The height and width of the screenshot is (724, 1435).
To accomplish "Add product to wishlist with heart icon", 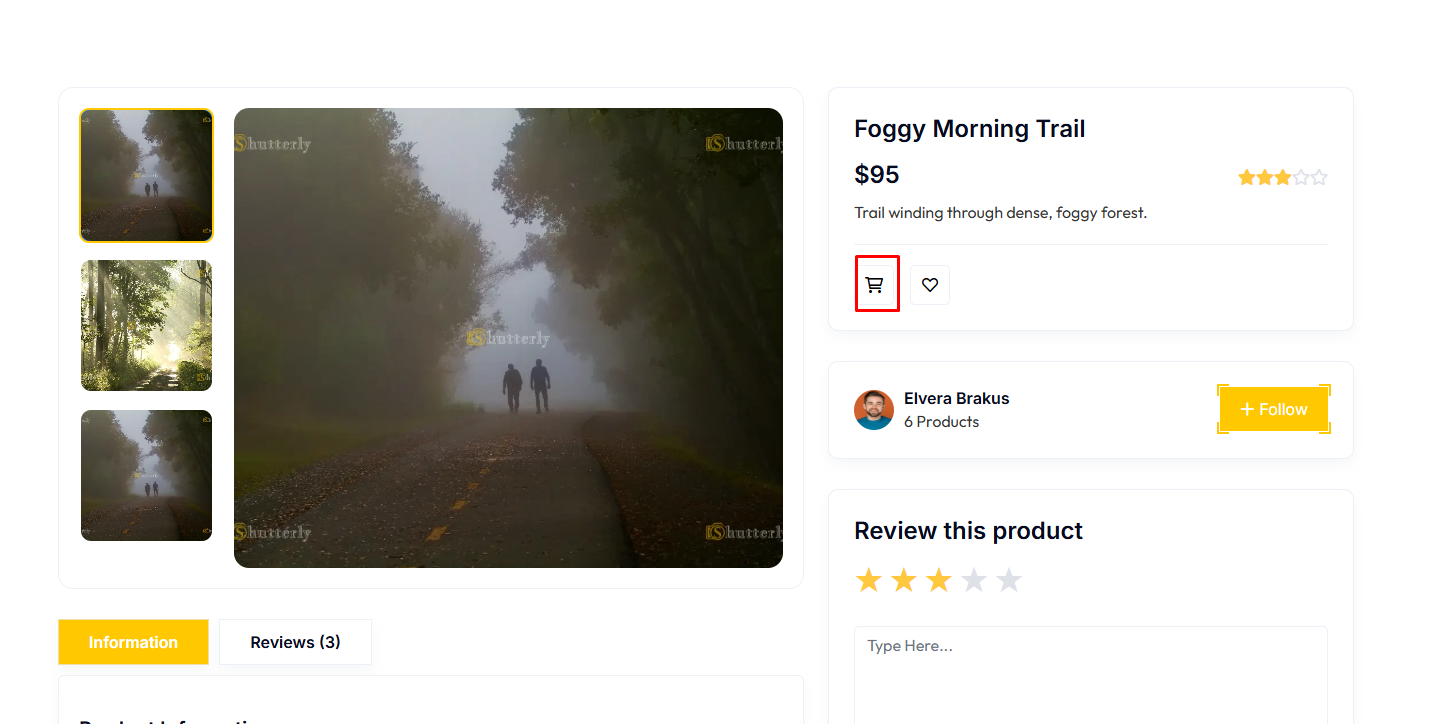I will tap(930, 285).
